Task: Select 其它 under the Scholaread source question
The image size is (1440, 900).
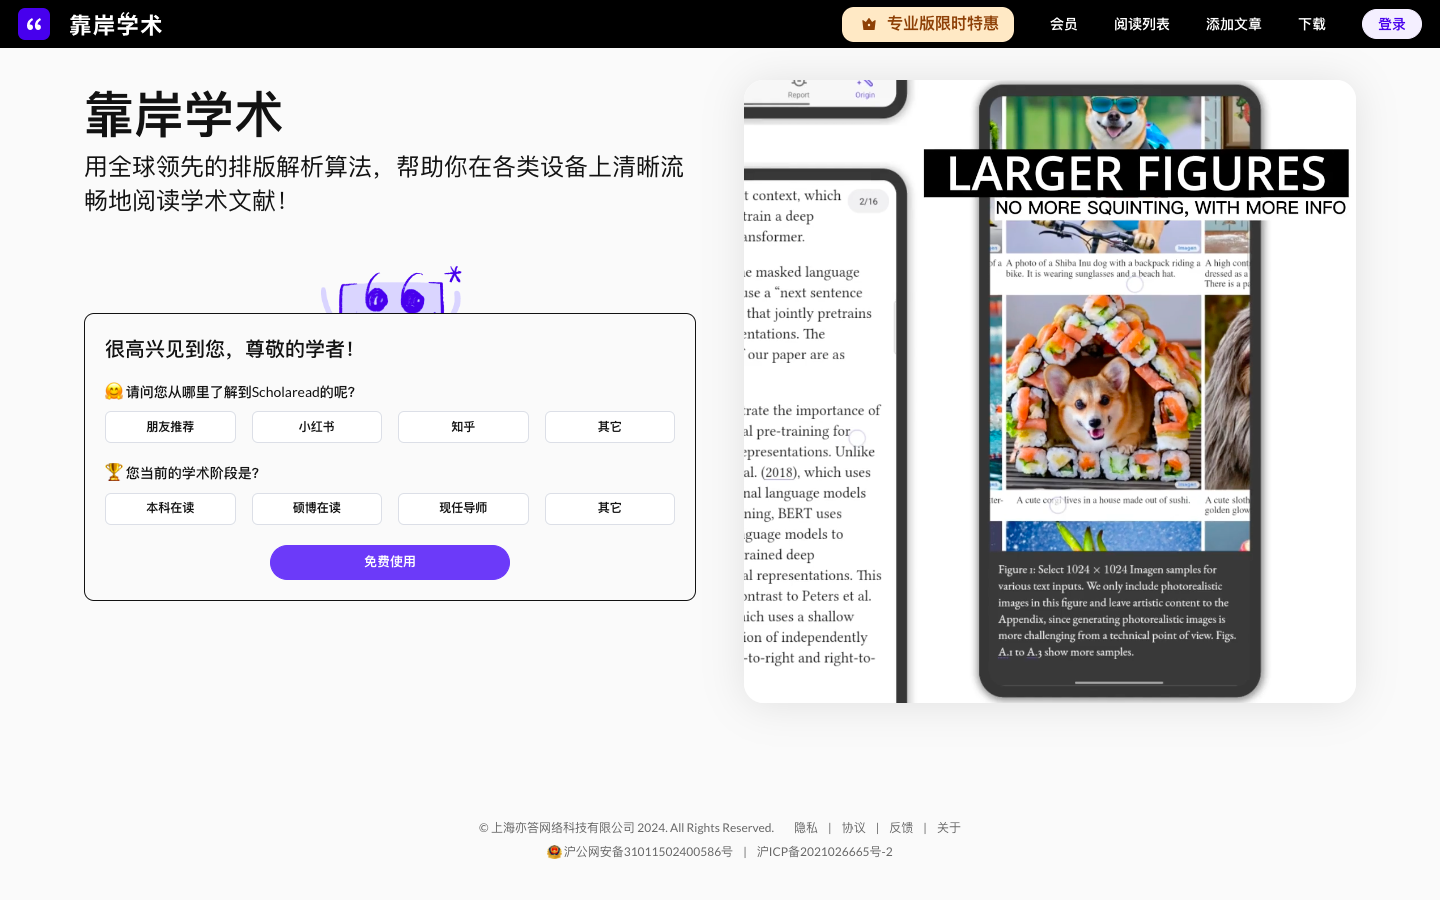Action: [x=610, y=427]
